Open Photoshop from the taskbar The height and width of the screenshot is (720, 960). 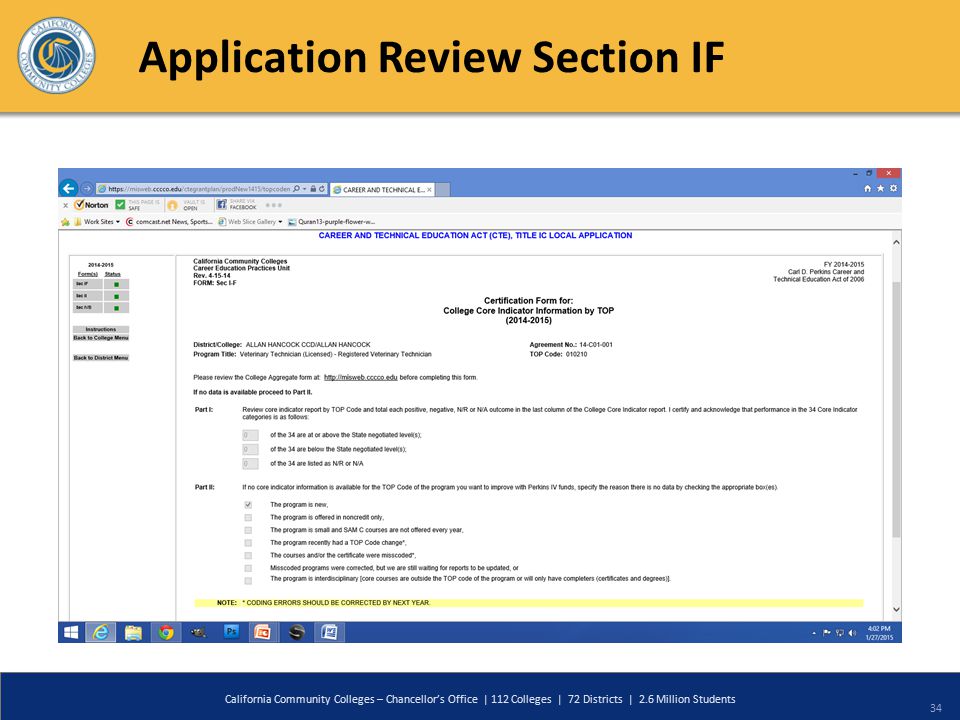pyautogui.click(x=231, y=632)
